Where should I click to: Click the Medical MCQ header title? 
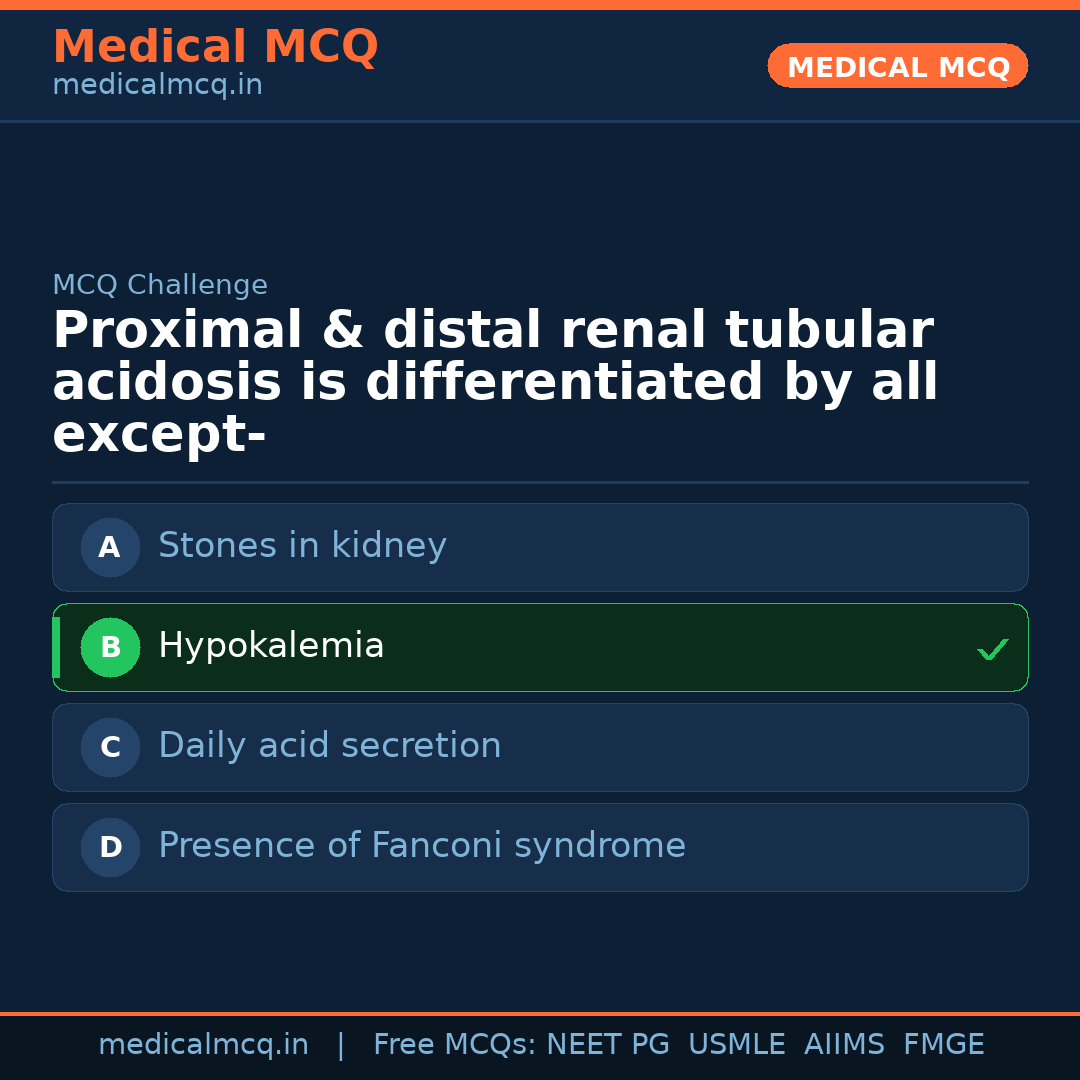tap(215, 47)
